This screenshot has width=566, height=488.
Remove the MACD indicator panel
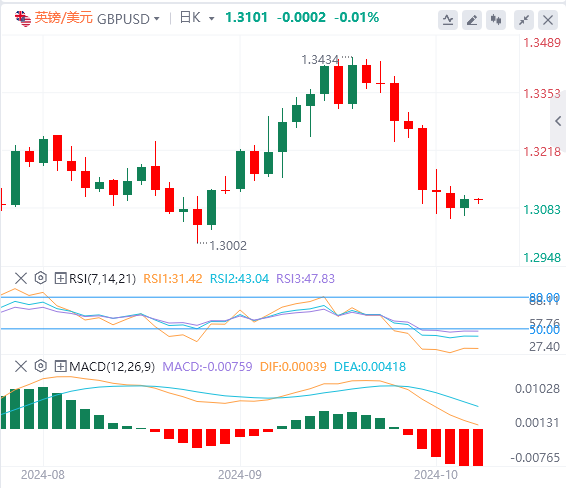pyautogui.click(x=21, y=366)
